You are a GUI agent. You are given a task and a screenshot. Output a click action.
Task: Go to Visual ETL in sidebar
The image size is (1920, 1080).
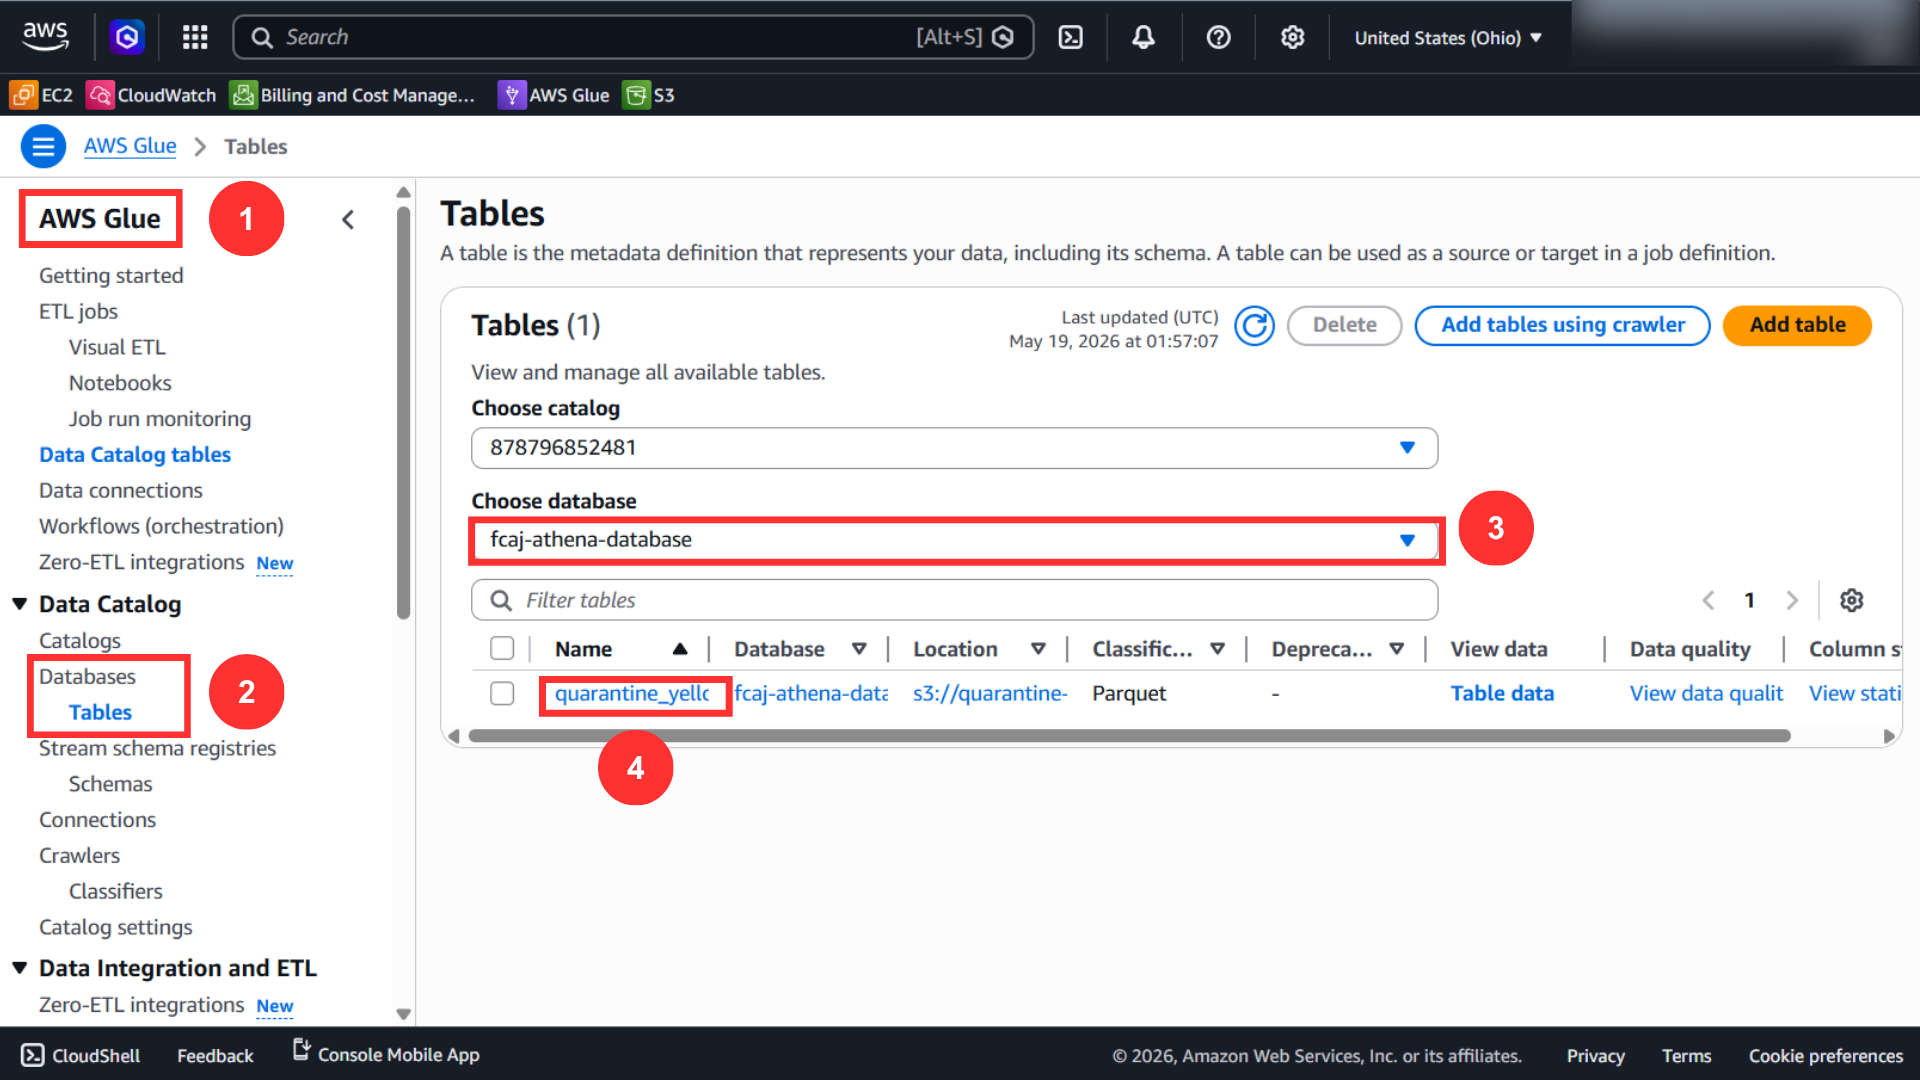[x=117, y=347]
